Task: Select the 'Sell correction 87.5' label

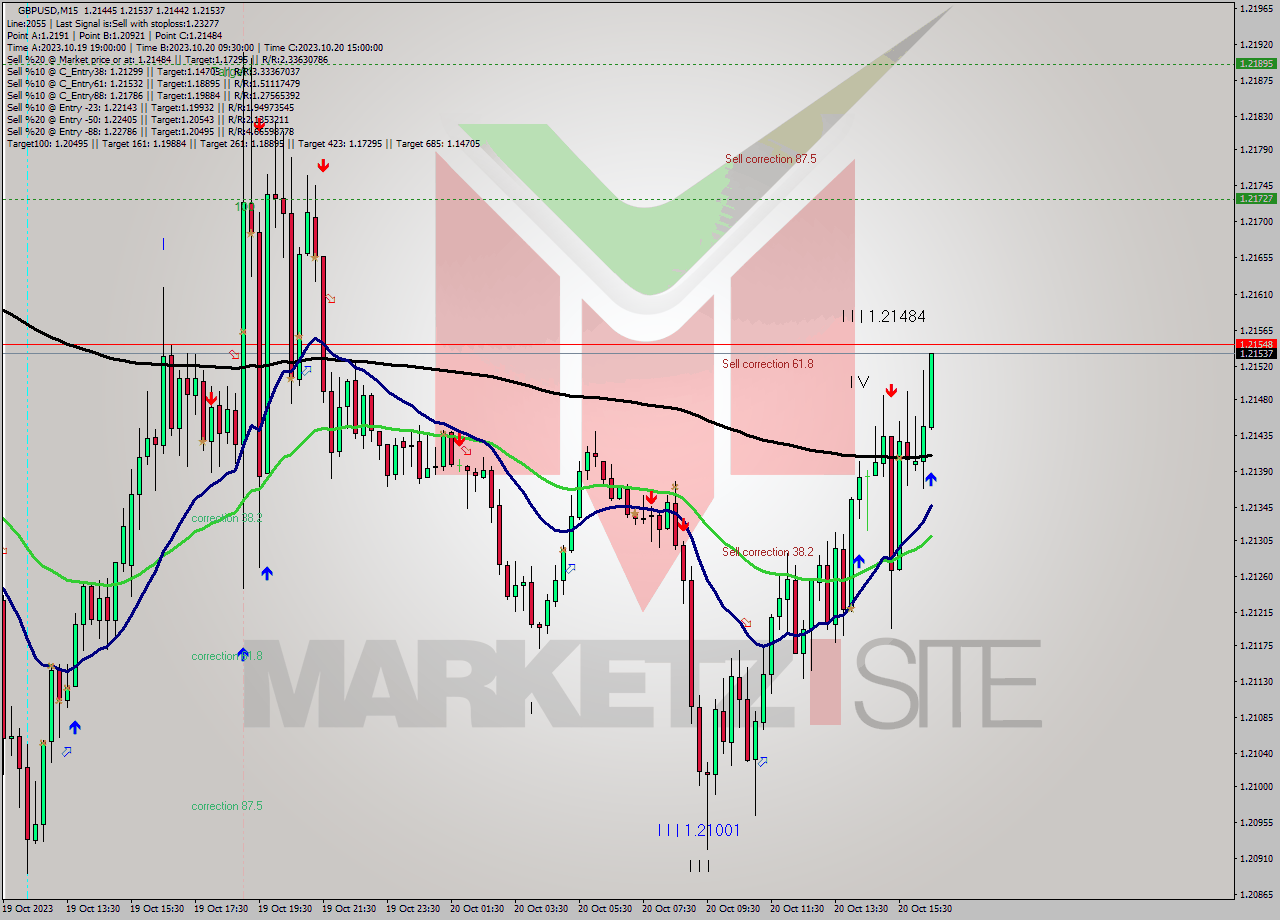Action: [770, 159]
